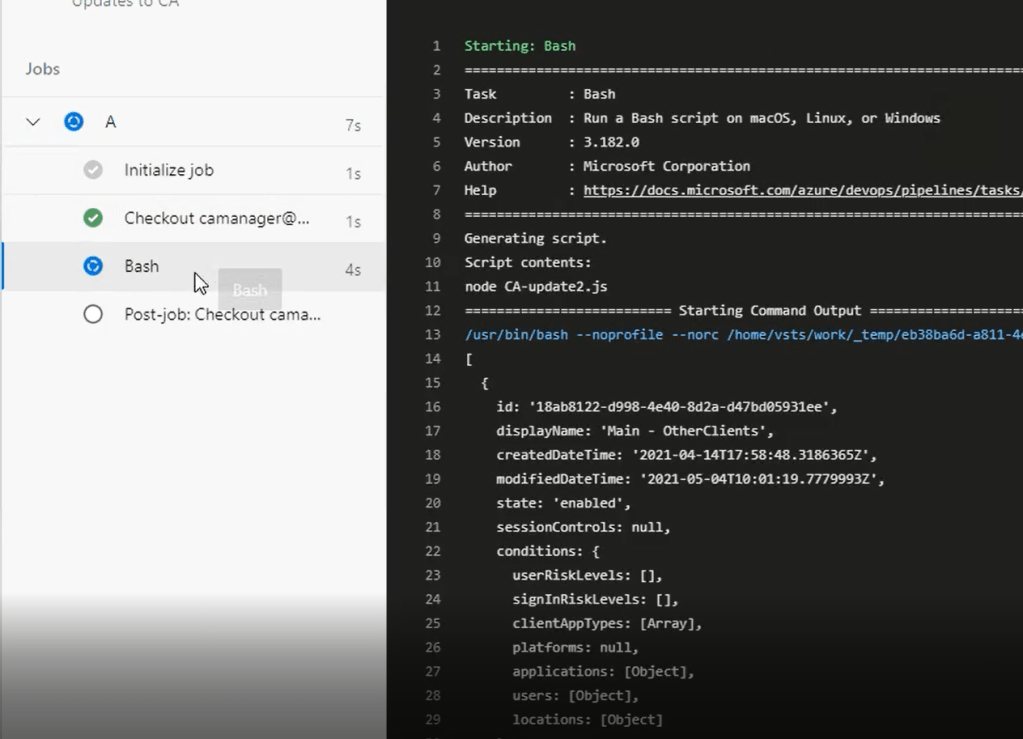The height and width of the screenshot is (739, 1023).
Task: Select job A in the Jobs list
Action: 111,122
